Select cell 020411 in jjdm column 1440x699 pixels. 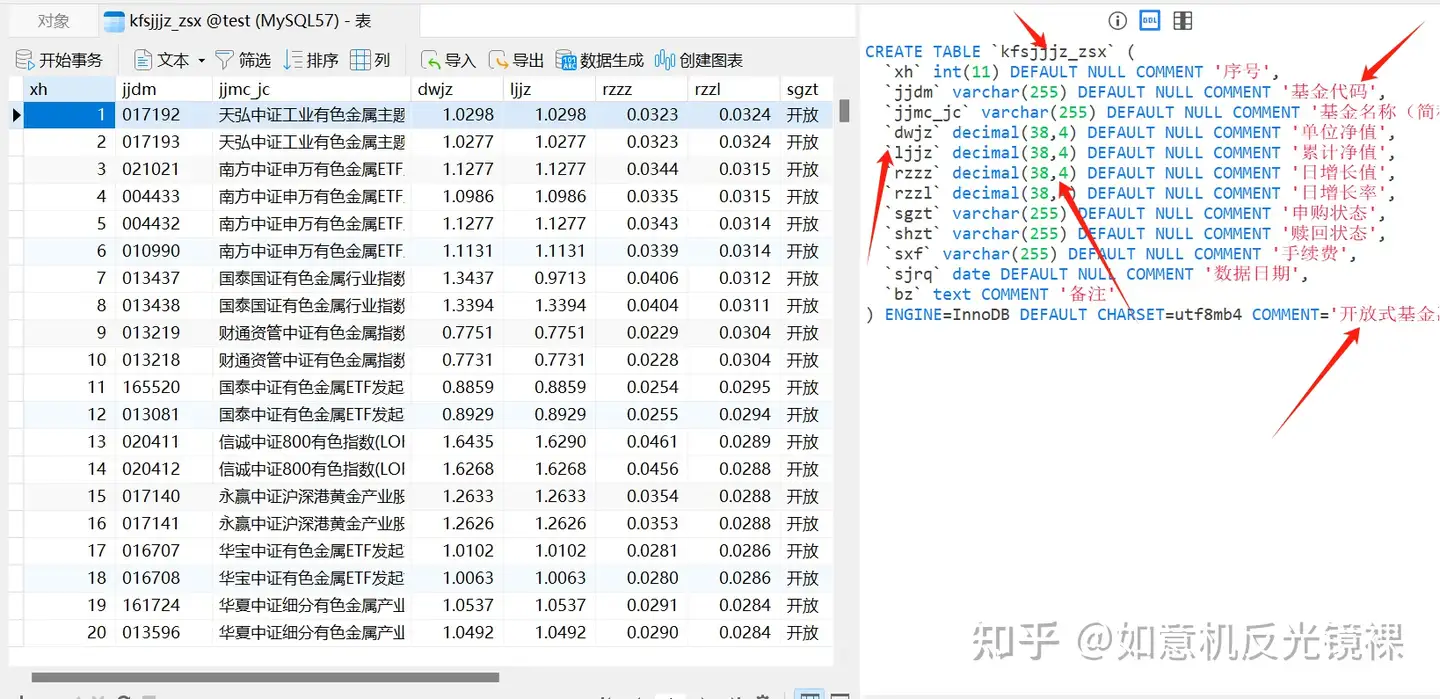pos(163,442)
